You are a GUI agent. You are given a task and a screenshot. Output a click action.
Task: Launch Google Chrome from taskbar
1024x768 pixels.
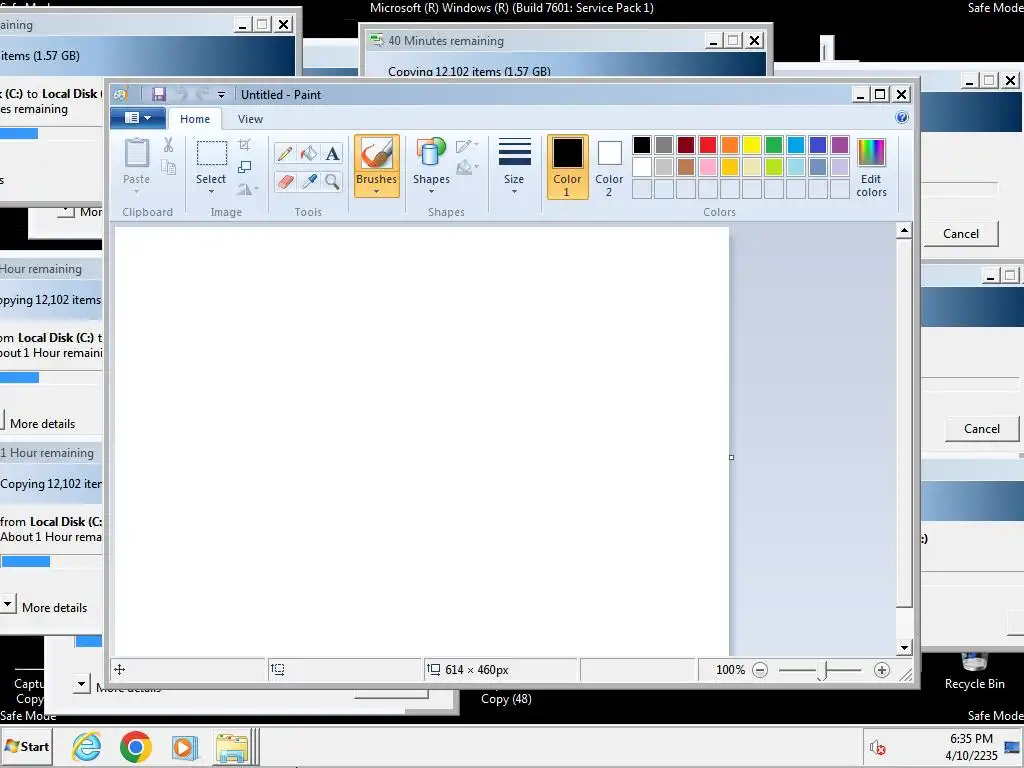click(136, 746)
